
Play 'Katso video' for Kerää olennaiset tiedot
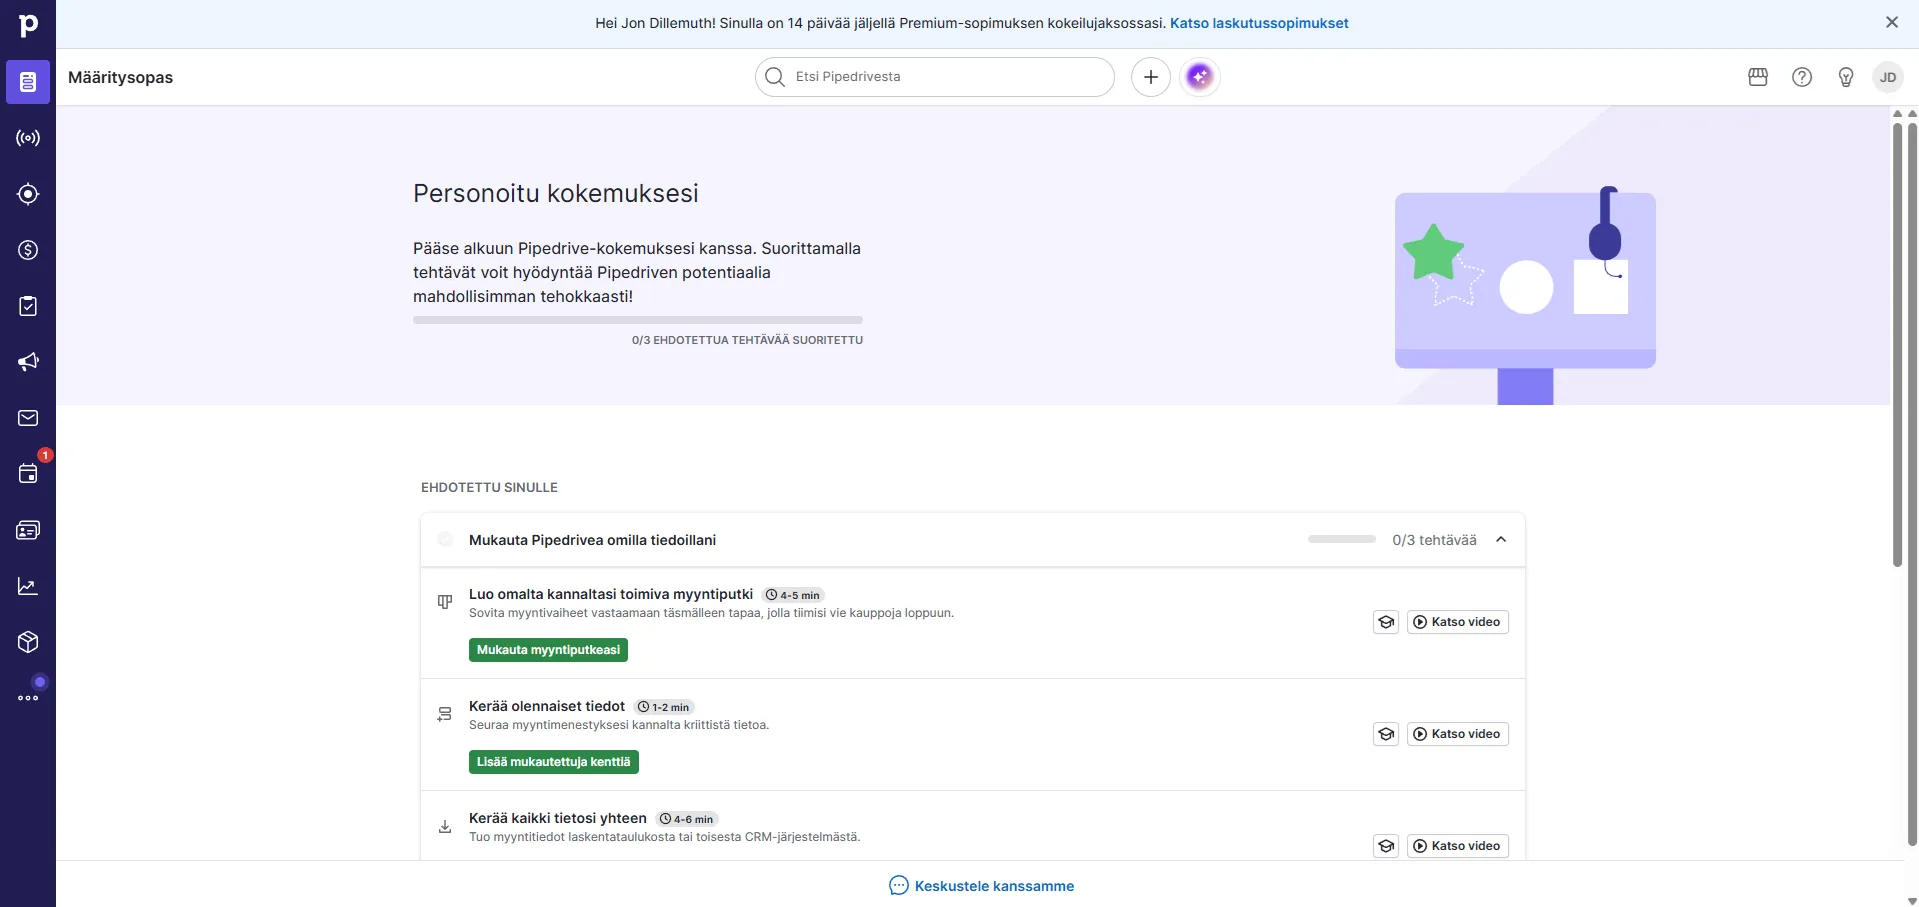(x=1457, y=733)
